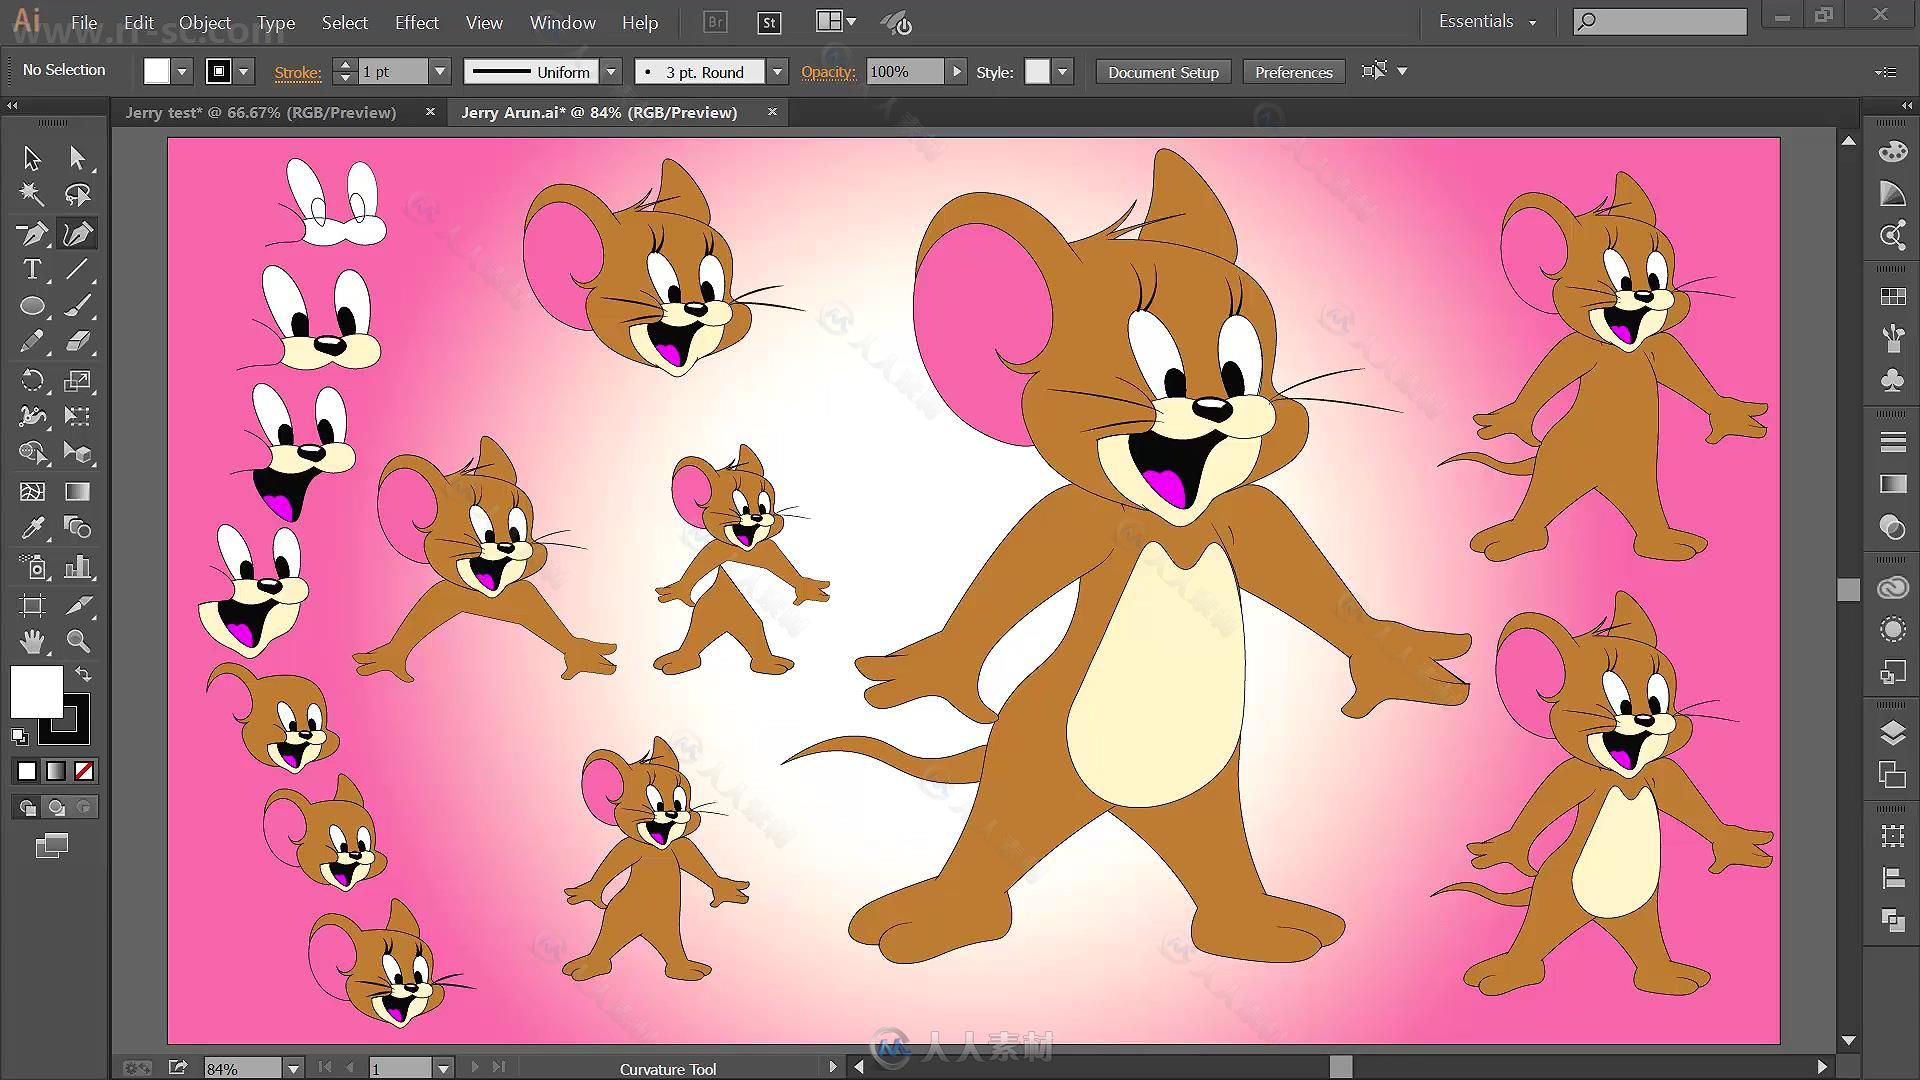Select the Scale tool
The width and height of the screenshot is (1920, 1080).
point(77,380)
